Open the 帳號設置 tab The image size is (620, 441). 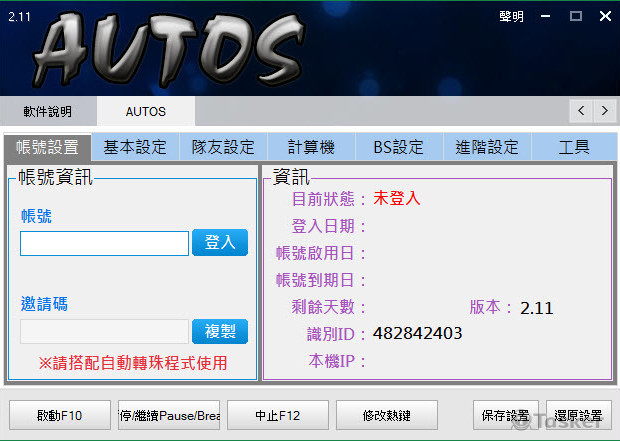pyautogui.click(x=47, y=147)
